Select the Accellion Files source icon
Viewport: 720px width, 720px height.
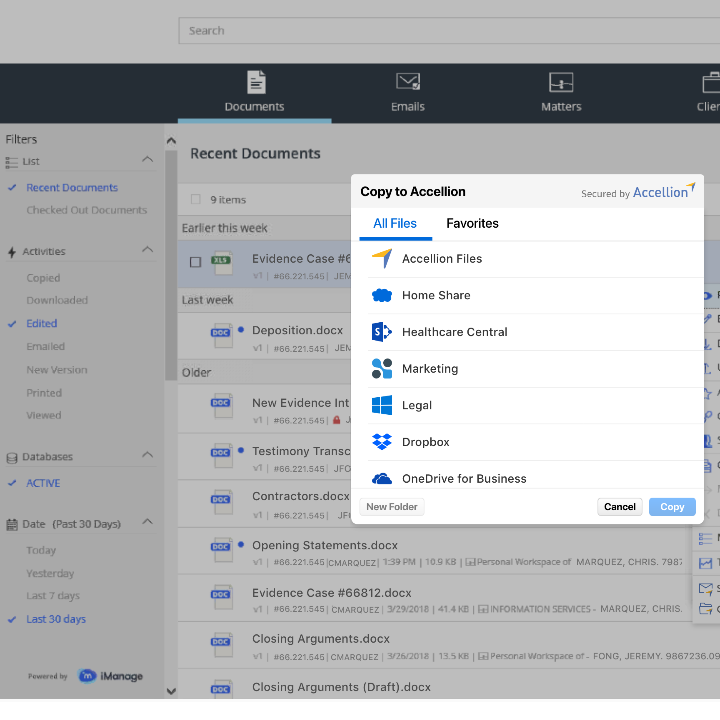tap(381, 259)
